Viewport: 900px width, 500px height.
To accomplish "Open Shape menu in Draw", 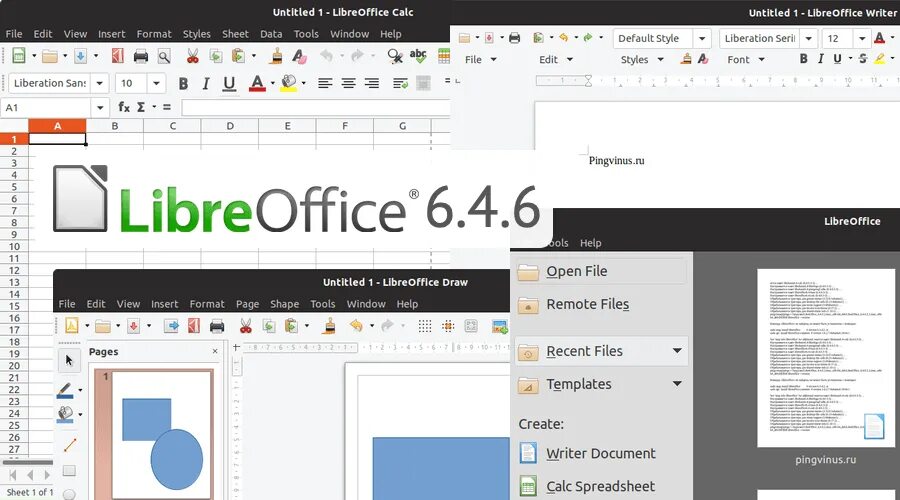I will 285,304.
